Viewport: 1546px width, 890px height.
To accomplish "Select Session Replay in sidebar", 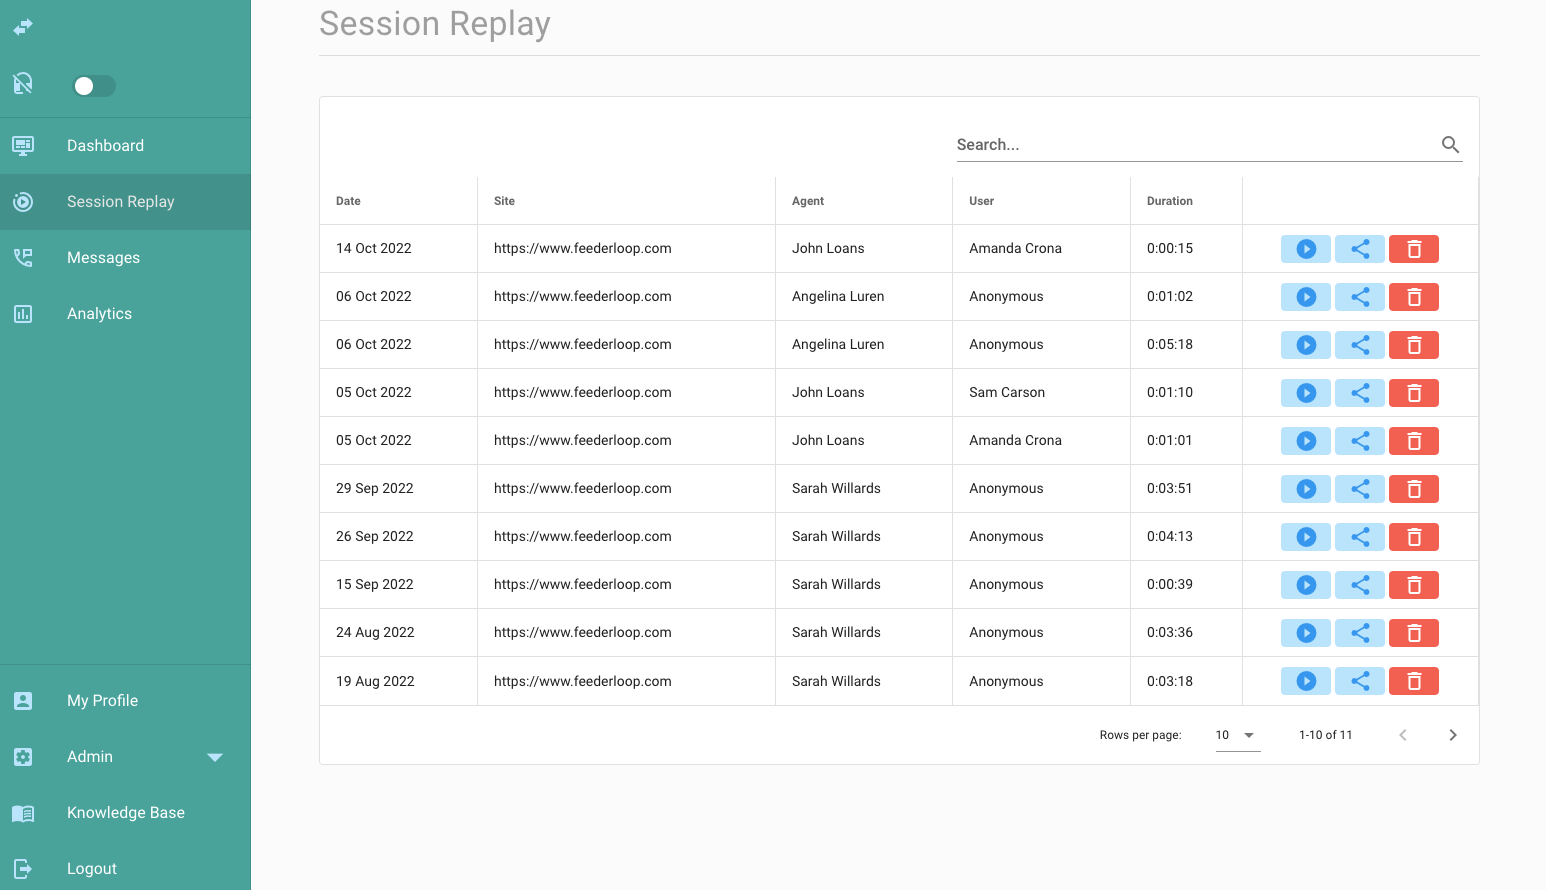I will click(x=125, y=202).
